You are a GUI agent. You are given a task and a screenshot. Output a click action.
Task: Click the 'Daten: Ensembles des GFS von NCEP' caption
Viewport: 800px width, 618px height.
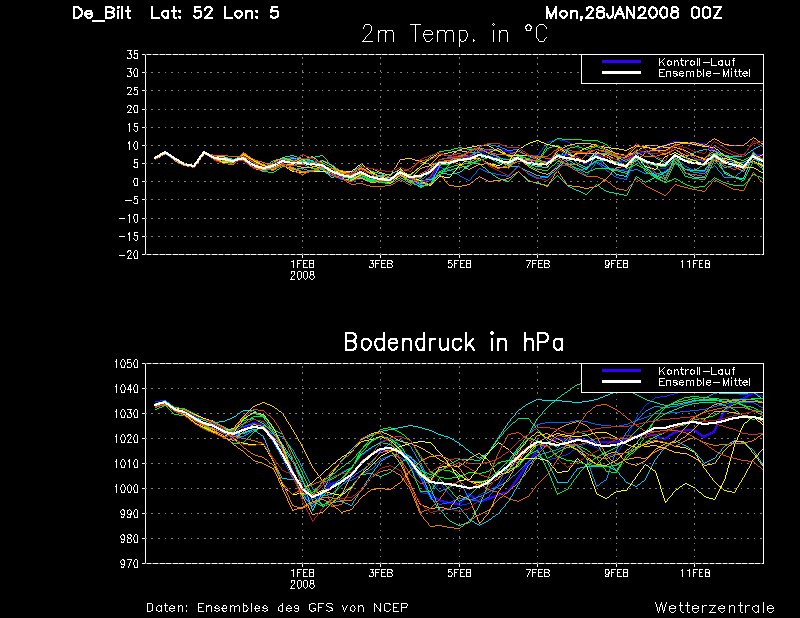[x=277, y=607]
